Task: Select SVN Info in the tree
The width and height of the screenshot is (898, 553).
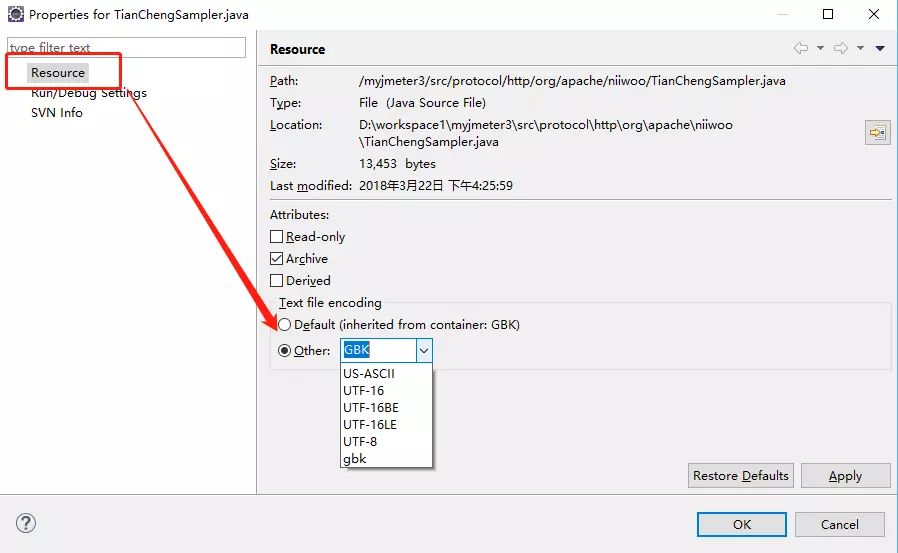Action: pyautogui.click(x=57, y=113)
